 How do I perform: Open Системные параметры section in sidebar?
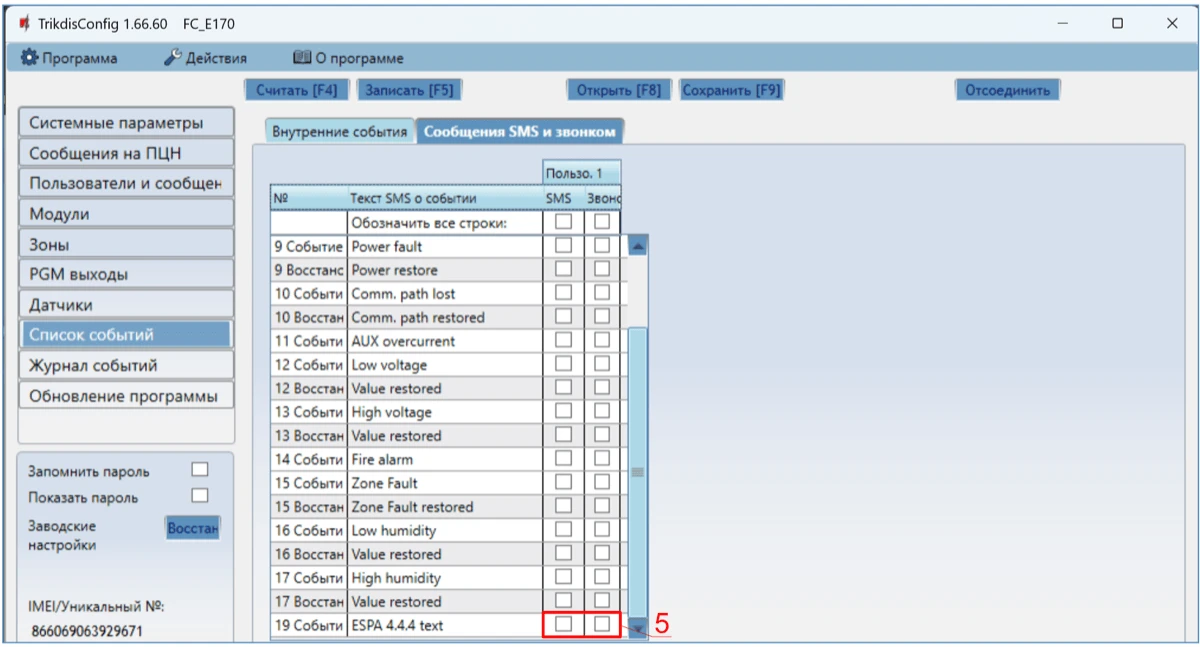(x=126, y=123)
